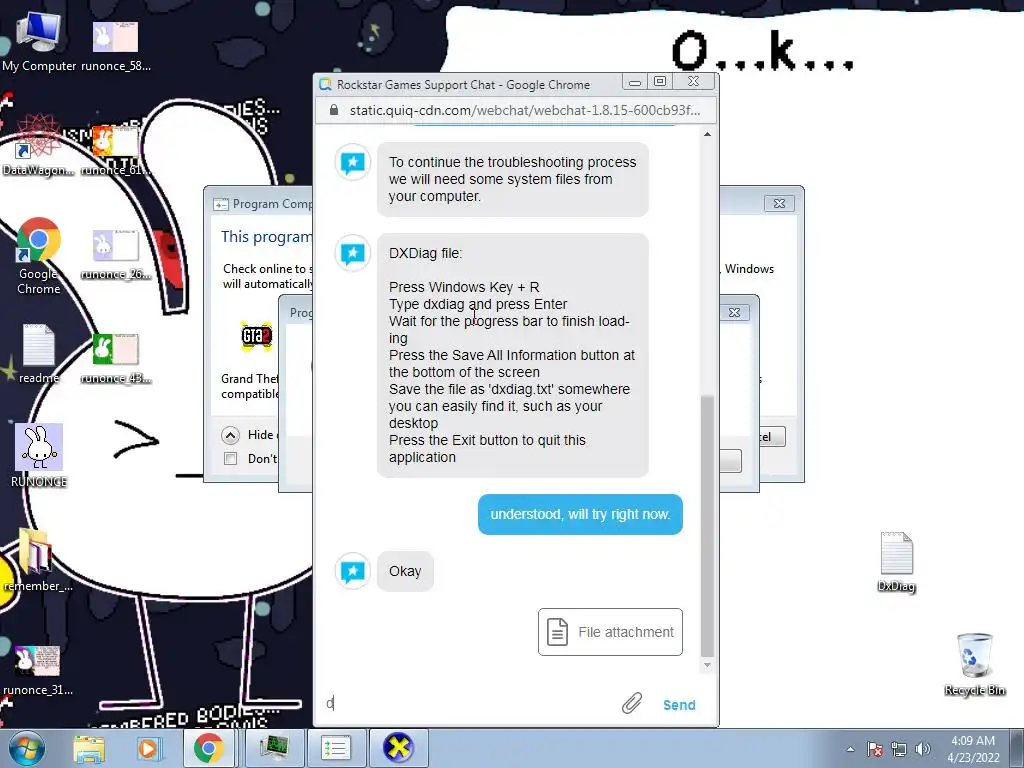
Task: Click Action Center flag tray icon
Action: [875, 749]
